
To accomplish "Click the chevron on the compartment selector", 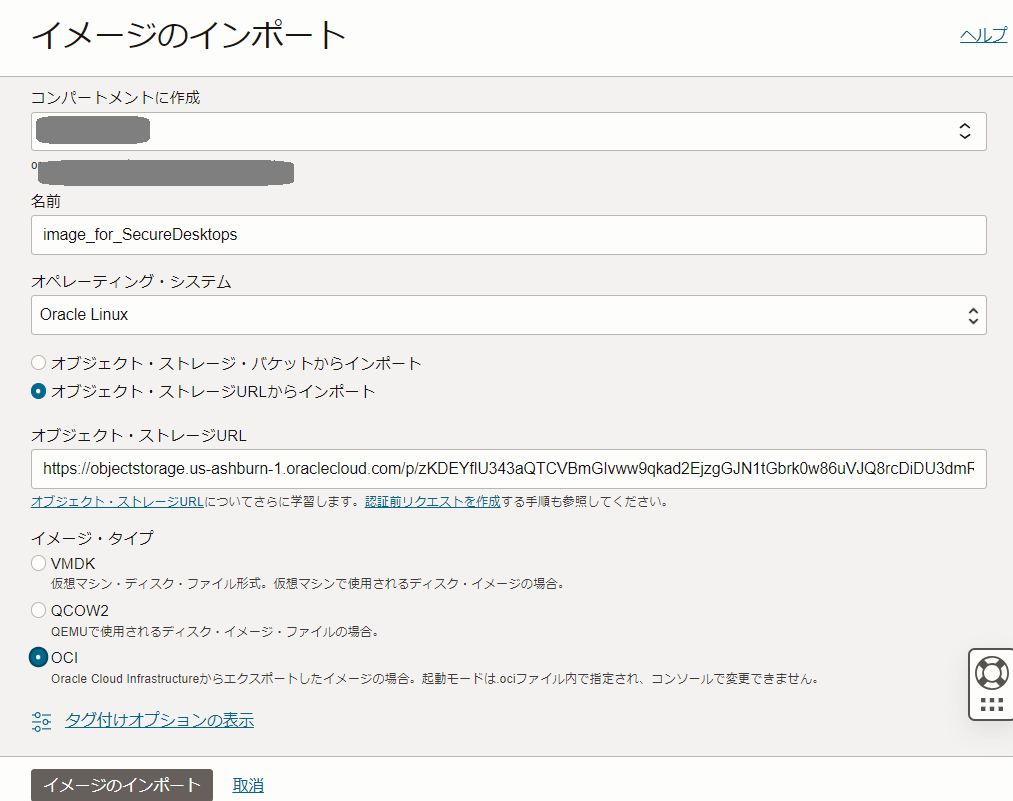I will pyautogui.click(x=963, y=130).
